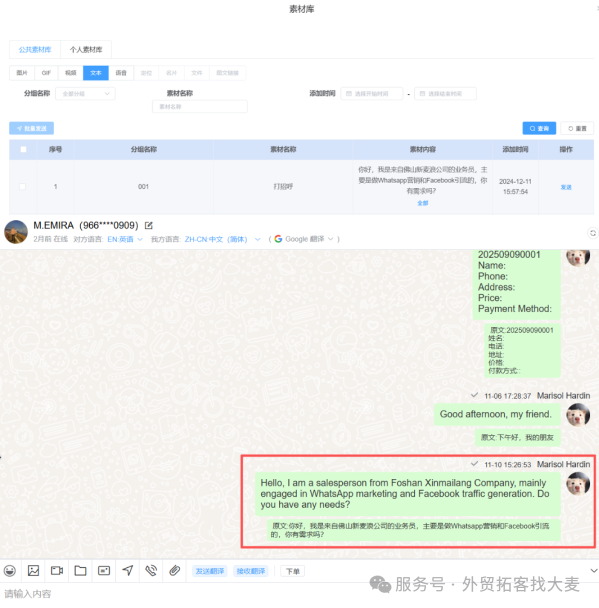Click the edit icon beside M.EMIRA name
599x608 pixels.
point(148,225)
